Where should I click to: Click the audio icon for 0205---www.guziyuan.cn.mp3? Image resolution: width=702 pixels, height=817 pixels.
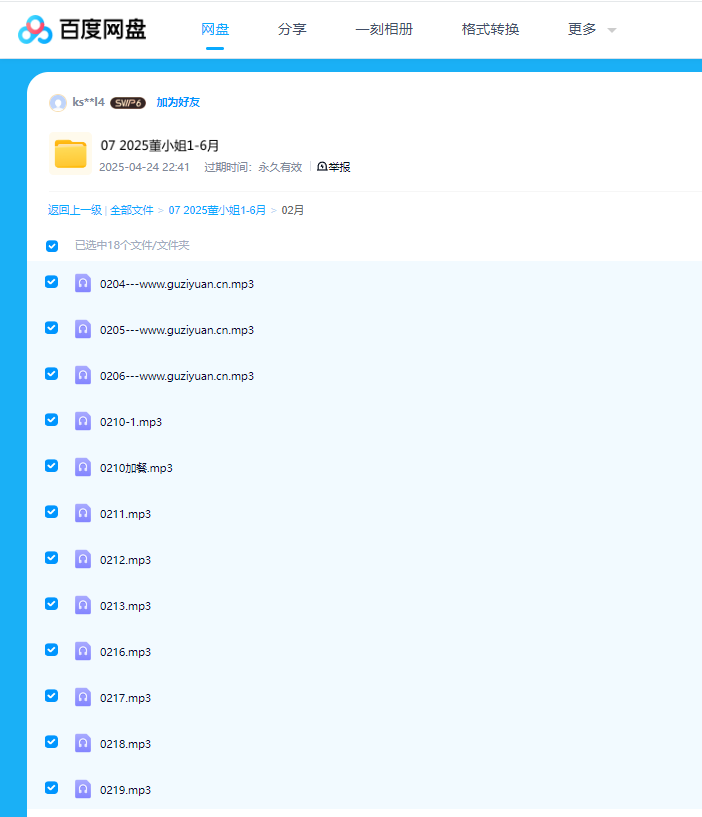click(x=83, y=329)
